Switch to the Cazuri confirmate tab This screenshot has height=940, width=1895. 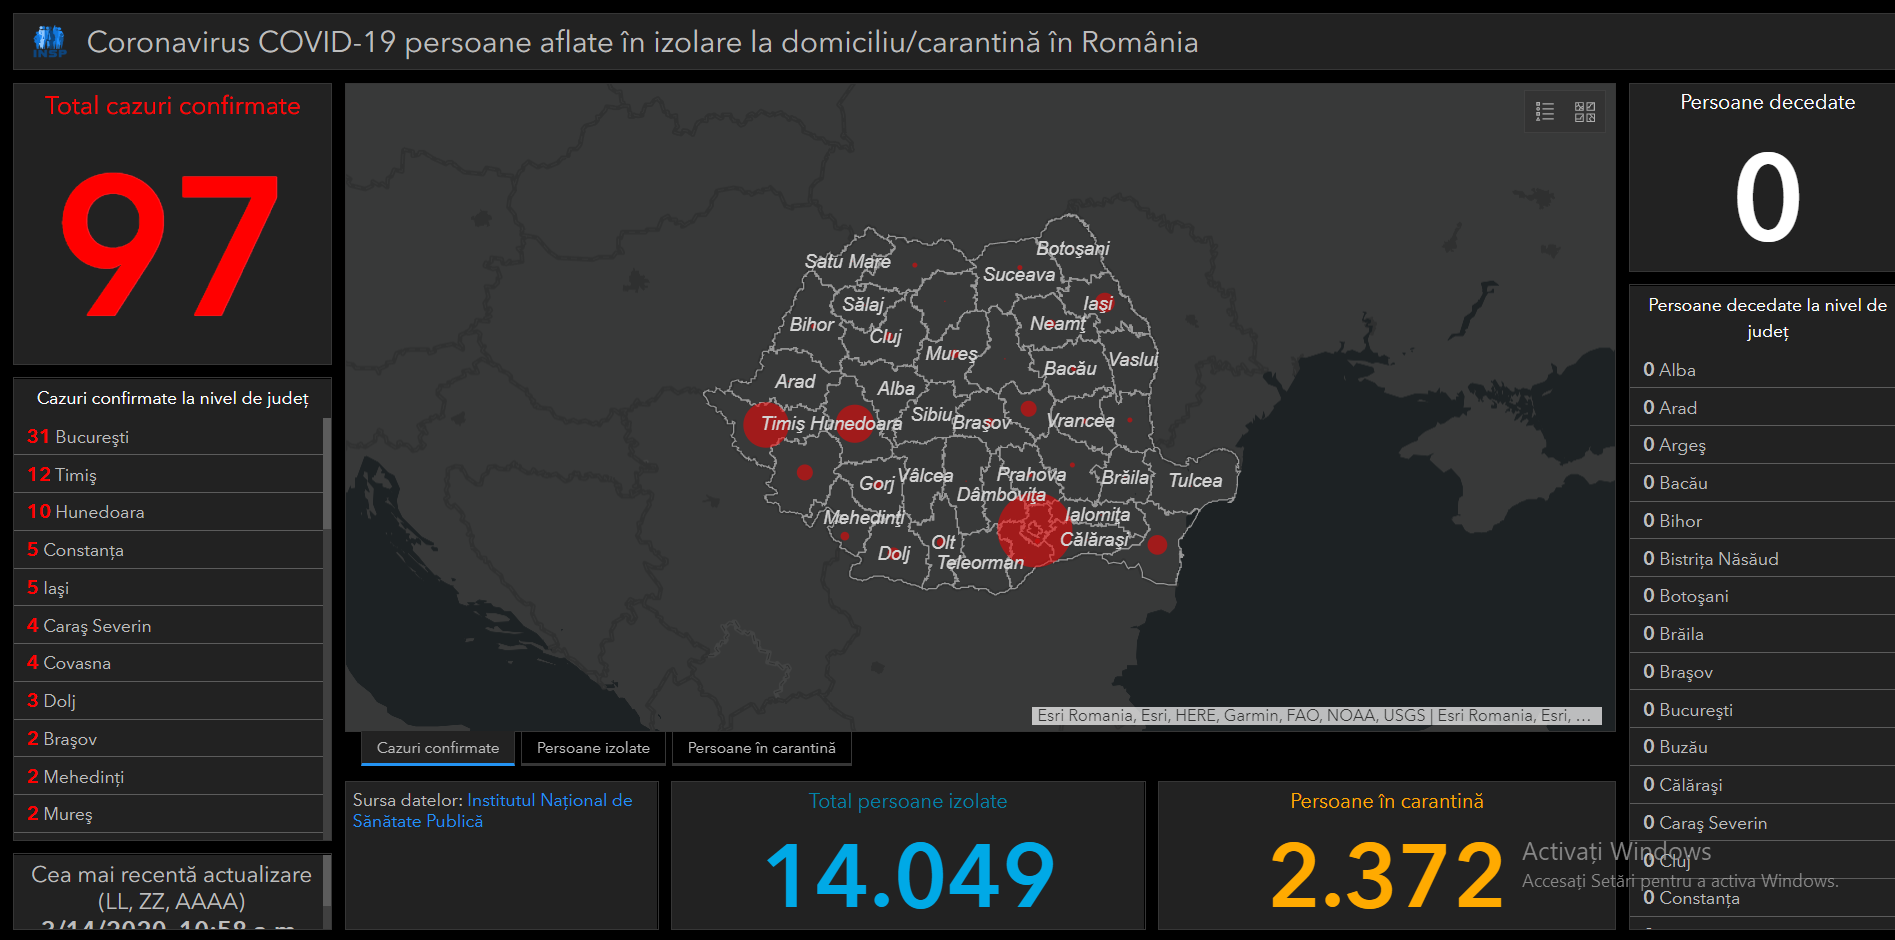(x=438, y=748)
